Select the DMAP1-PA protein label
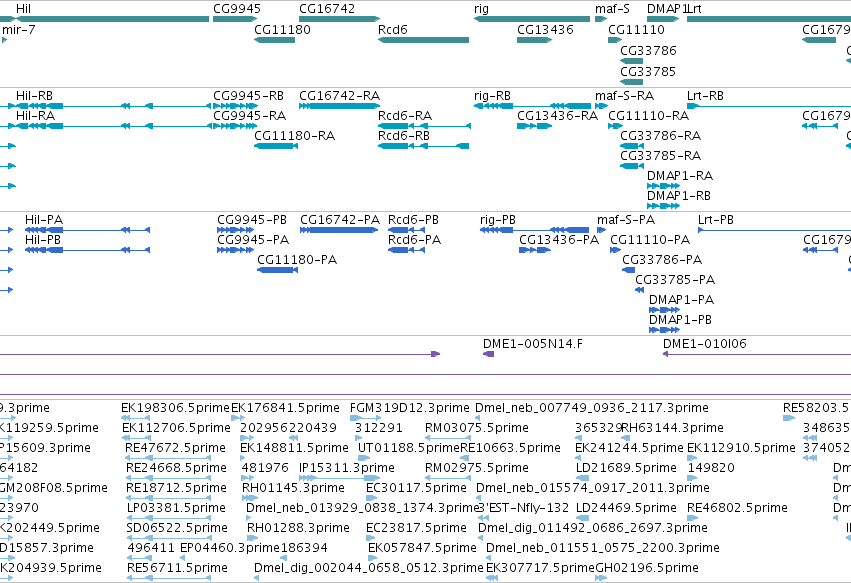Viewport: 851px width, 583px height. tap(682, 300)
